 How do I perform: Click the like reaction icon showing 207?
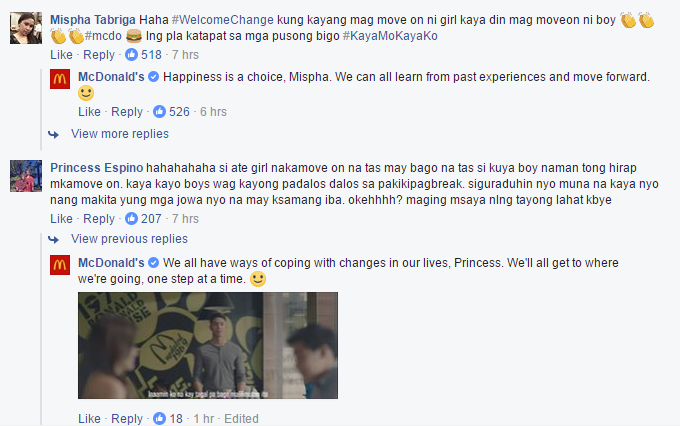point(131,219)
